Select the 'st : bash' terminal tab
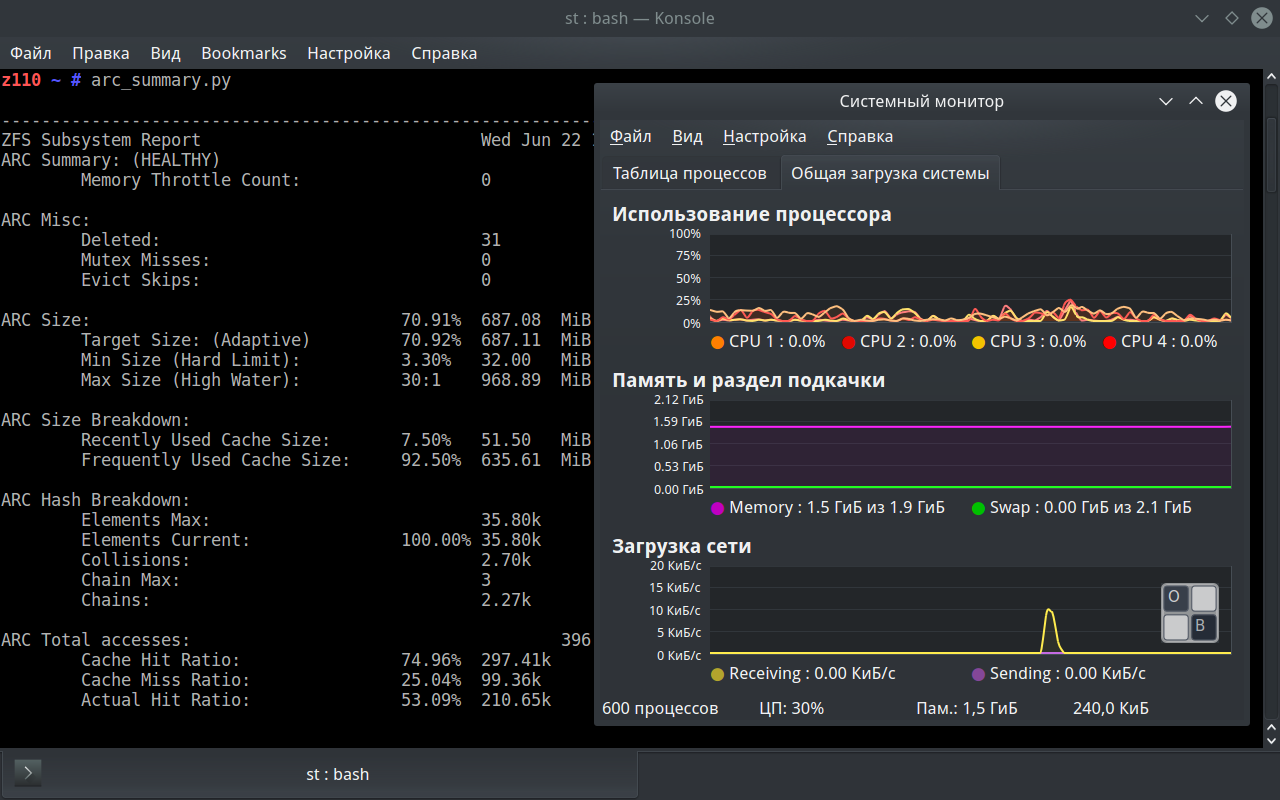 (336, 773)
